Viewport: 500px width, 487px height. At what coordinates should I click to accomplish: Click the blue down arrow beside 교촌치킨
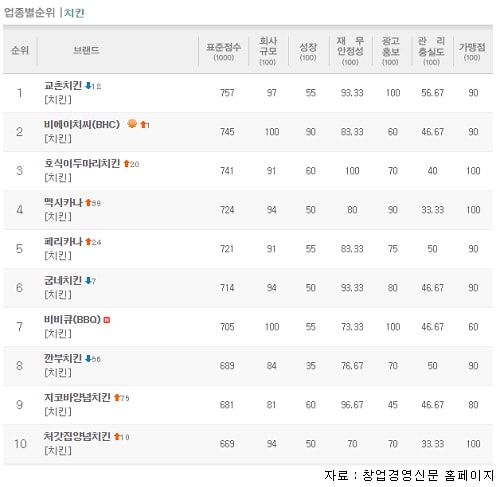click(x=88, y=86)
